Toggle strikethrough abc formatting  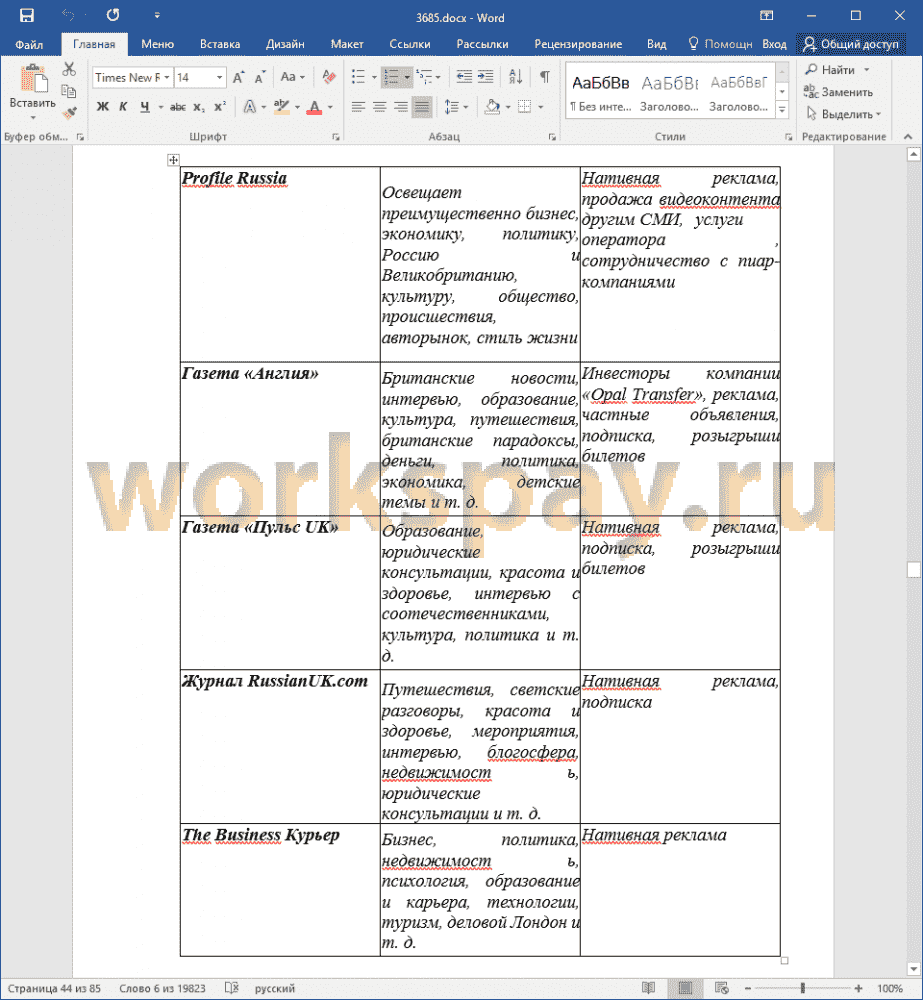[x=178, y=107]
